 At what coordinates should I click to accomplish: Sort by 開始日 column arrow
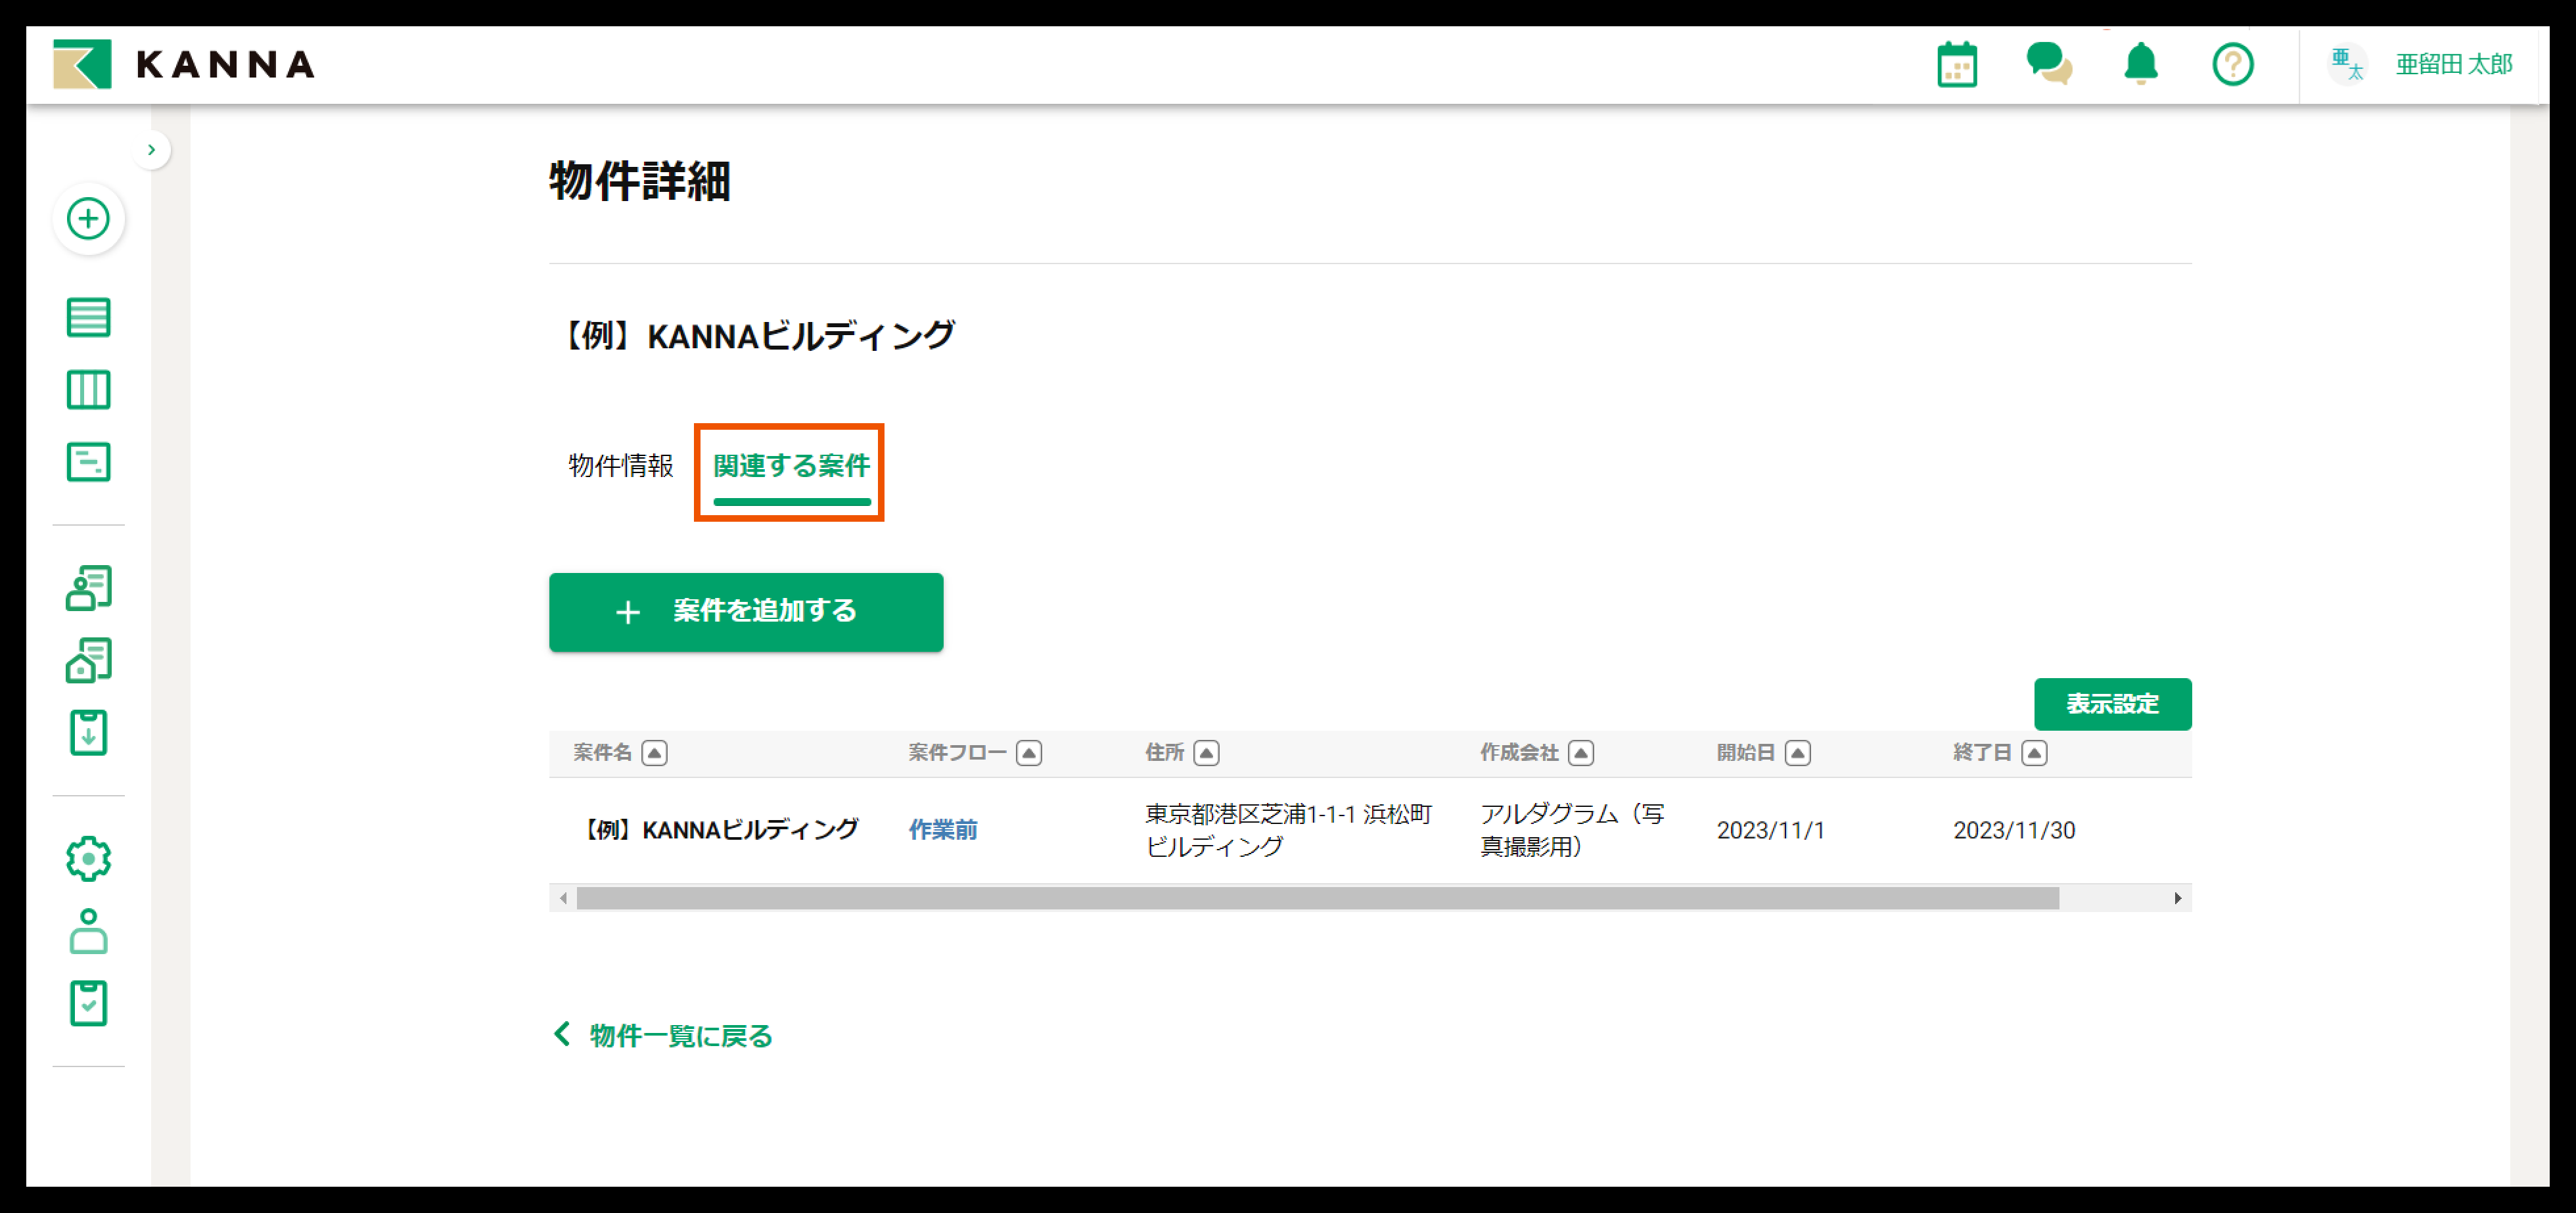pyautogui.click(x=1797, y=753)
